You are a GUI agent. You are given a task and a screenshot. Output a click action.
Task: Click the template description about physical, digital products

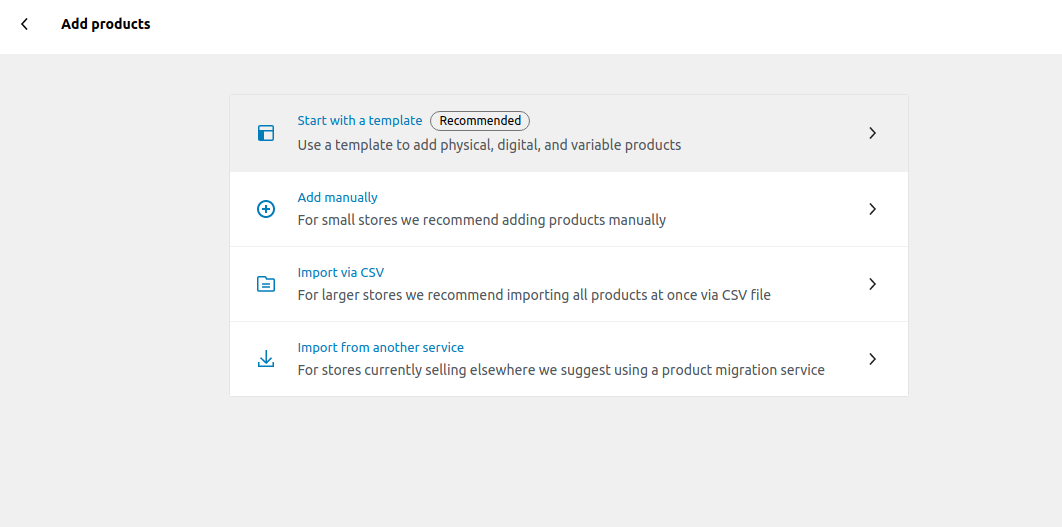[489, 145]
